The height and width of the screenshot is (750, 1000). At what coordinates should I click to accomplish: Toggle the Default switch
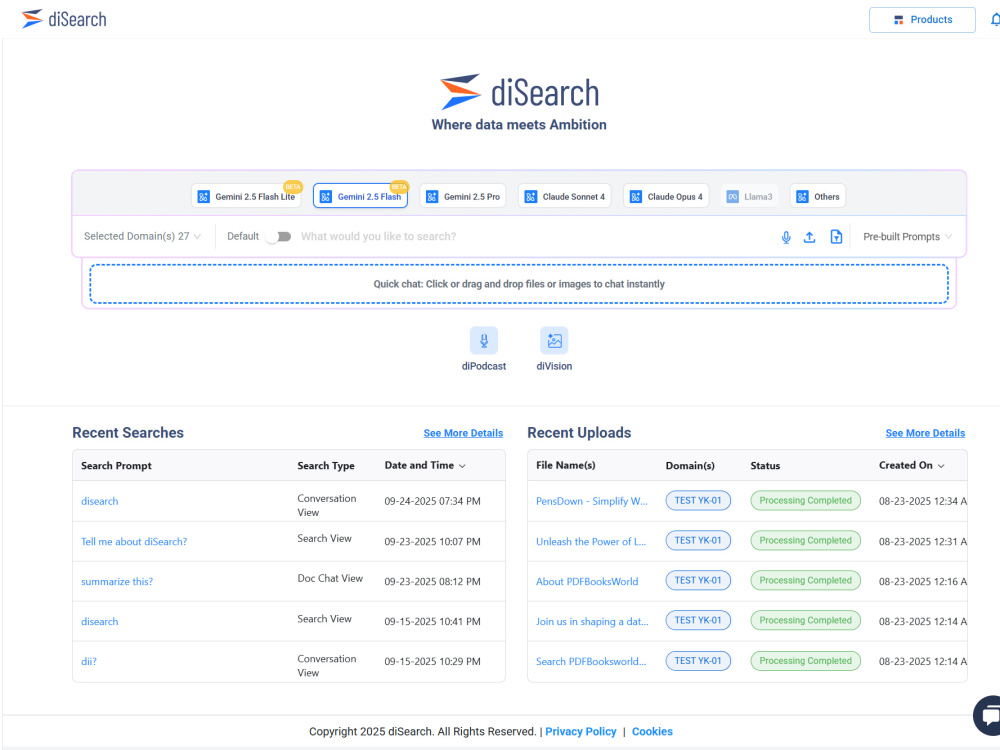pyautogui.click(x=279, y=237)
